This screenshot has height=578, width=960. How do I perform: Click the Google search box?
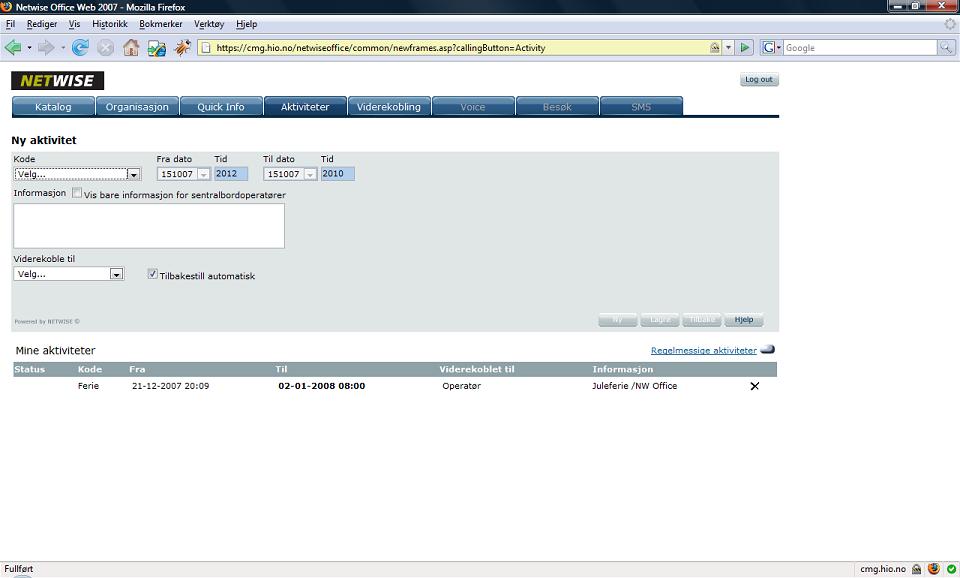point(860,48)
